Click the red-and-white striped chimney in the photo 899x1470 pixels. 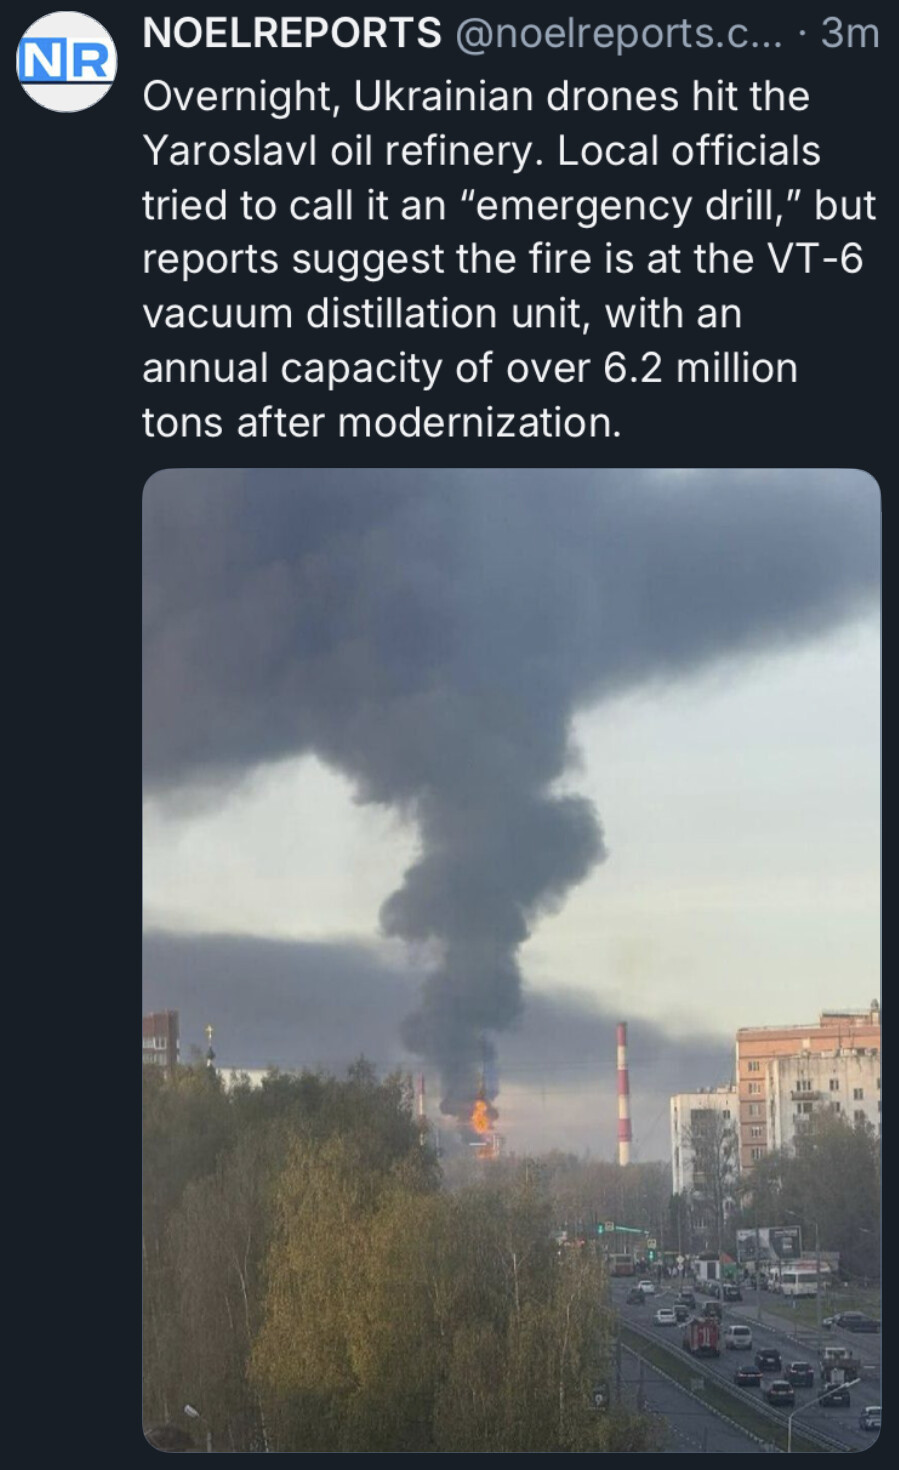pyautogui.click(x=622, y=1093)
